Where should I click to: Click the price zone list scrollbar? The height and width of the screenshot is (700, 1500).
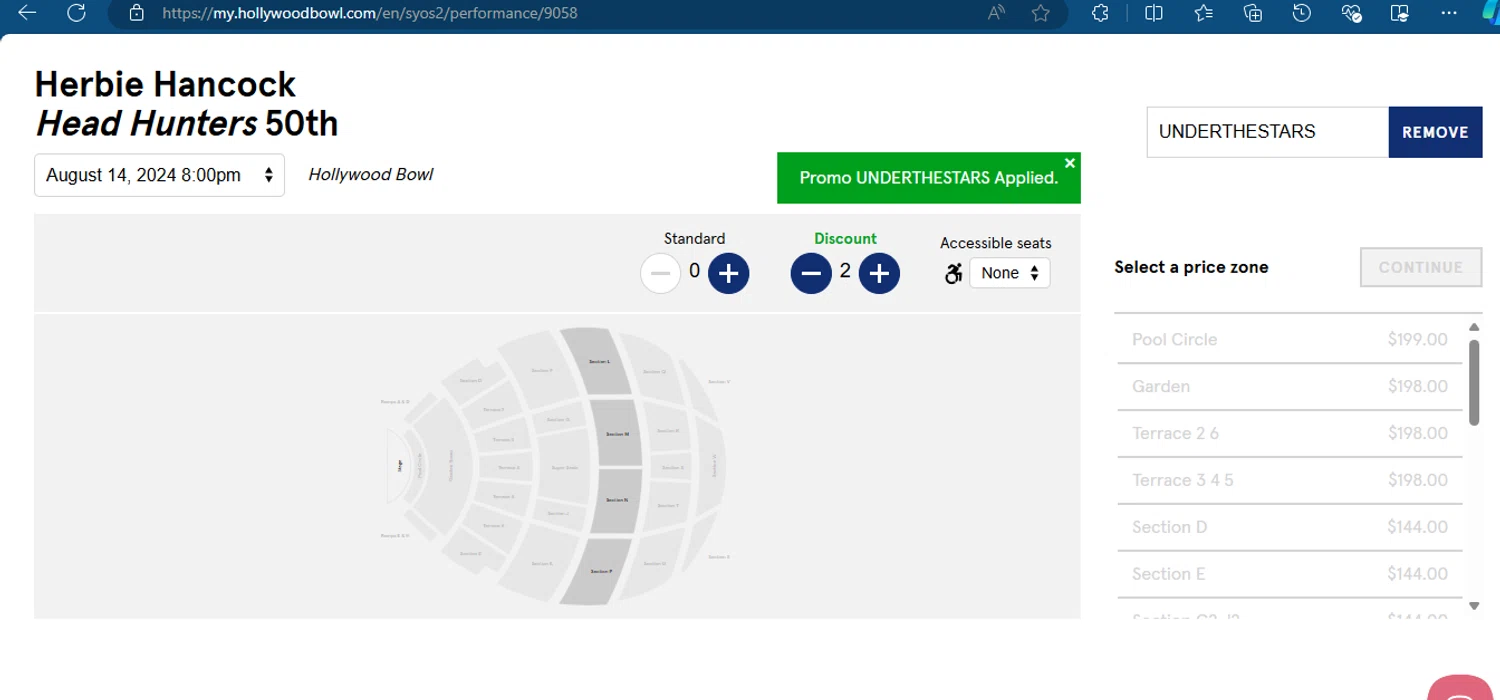pyautogui.click(x=1474, y=380)
